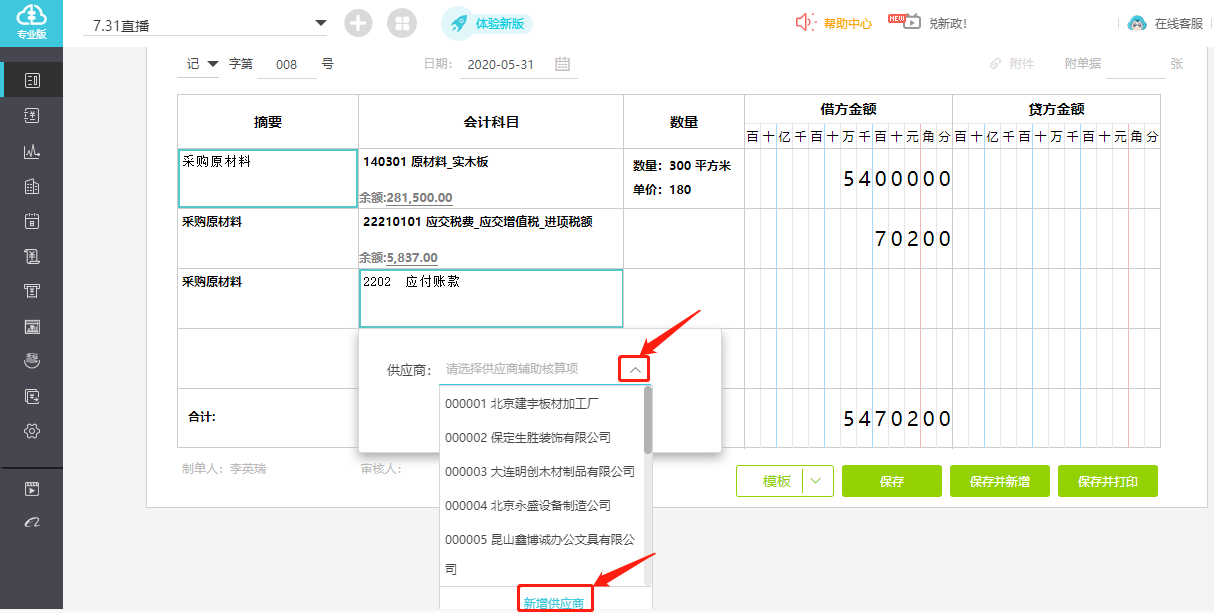This screenshot has height=613, width=1214.
Task: Click account cell 140301 原材料_实木板
Action: click(x=425, y=161)
